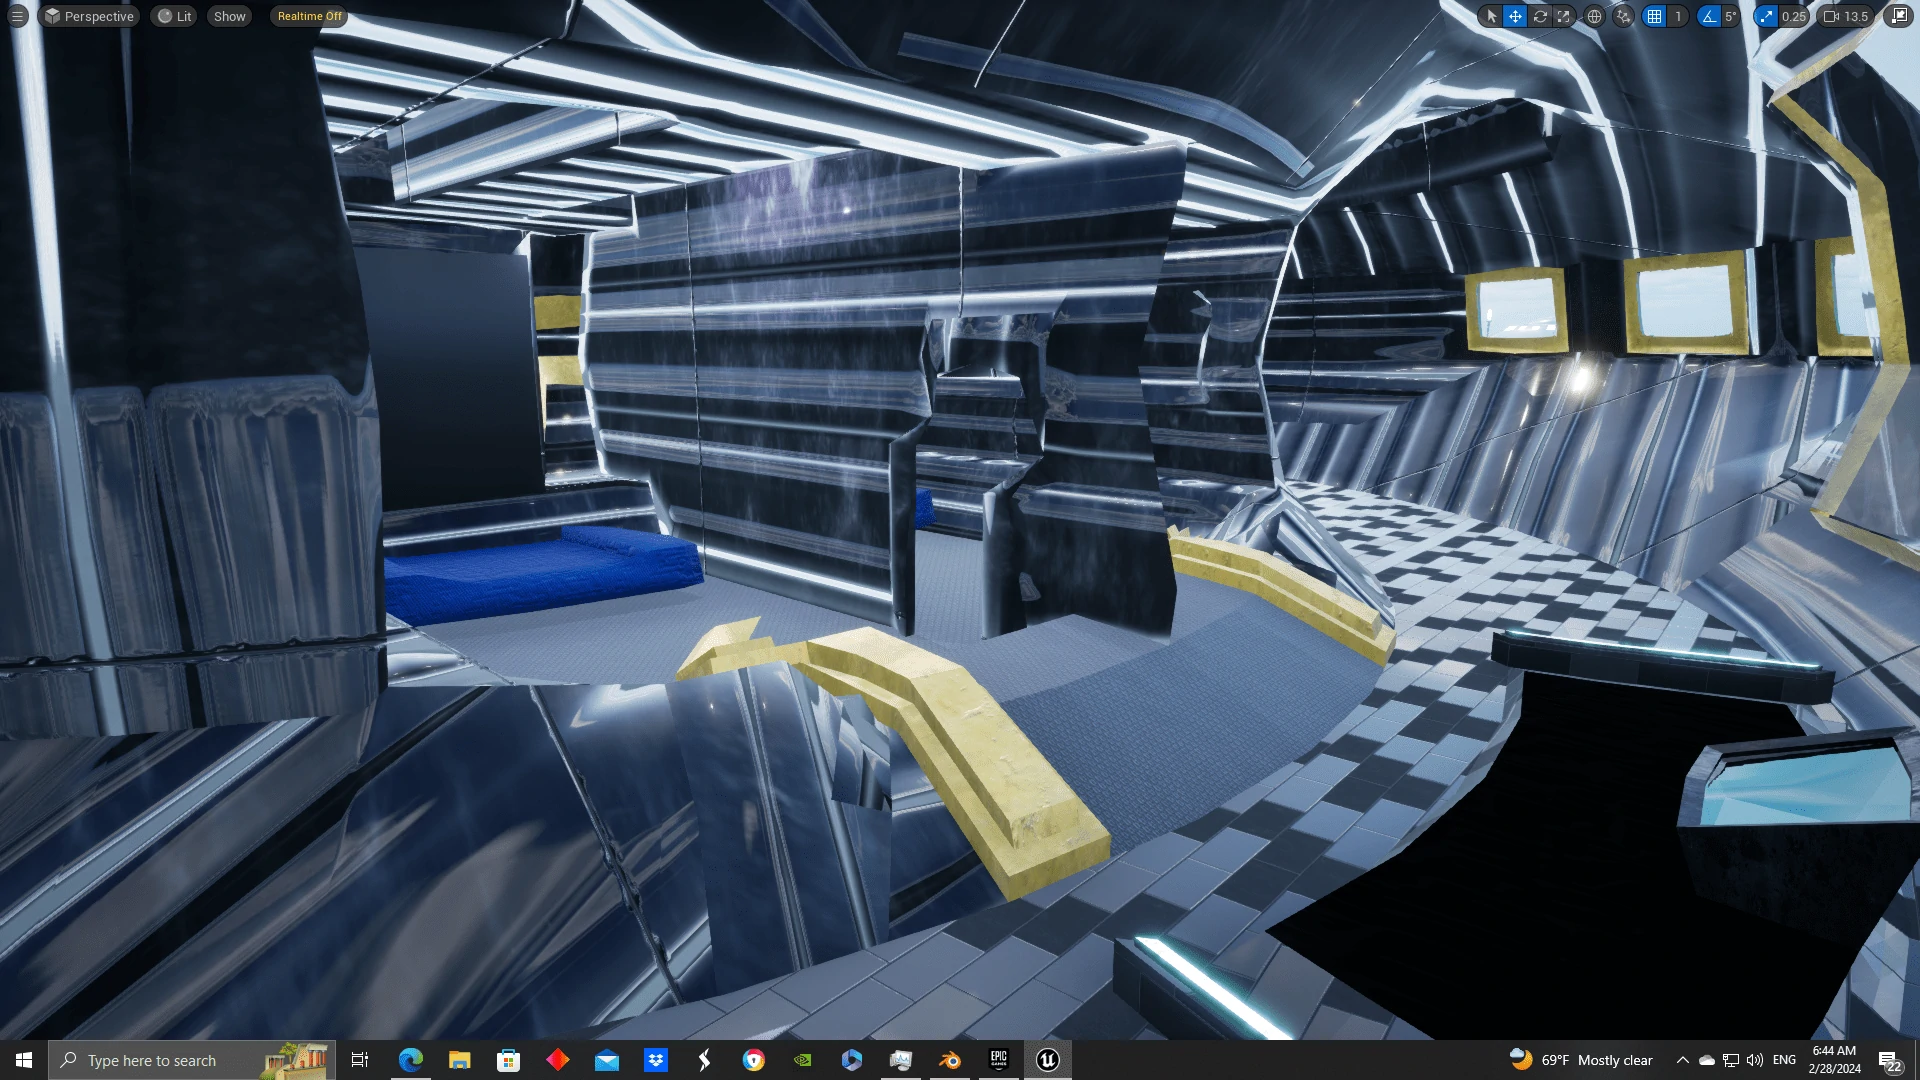Switch to the Rotate tool
The width and height of the screenshot is (1920, 1080).
click(1540, 16)
